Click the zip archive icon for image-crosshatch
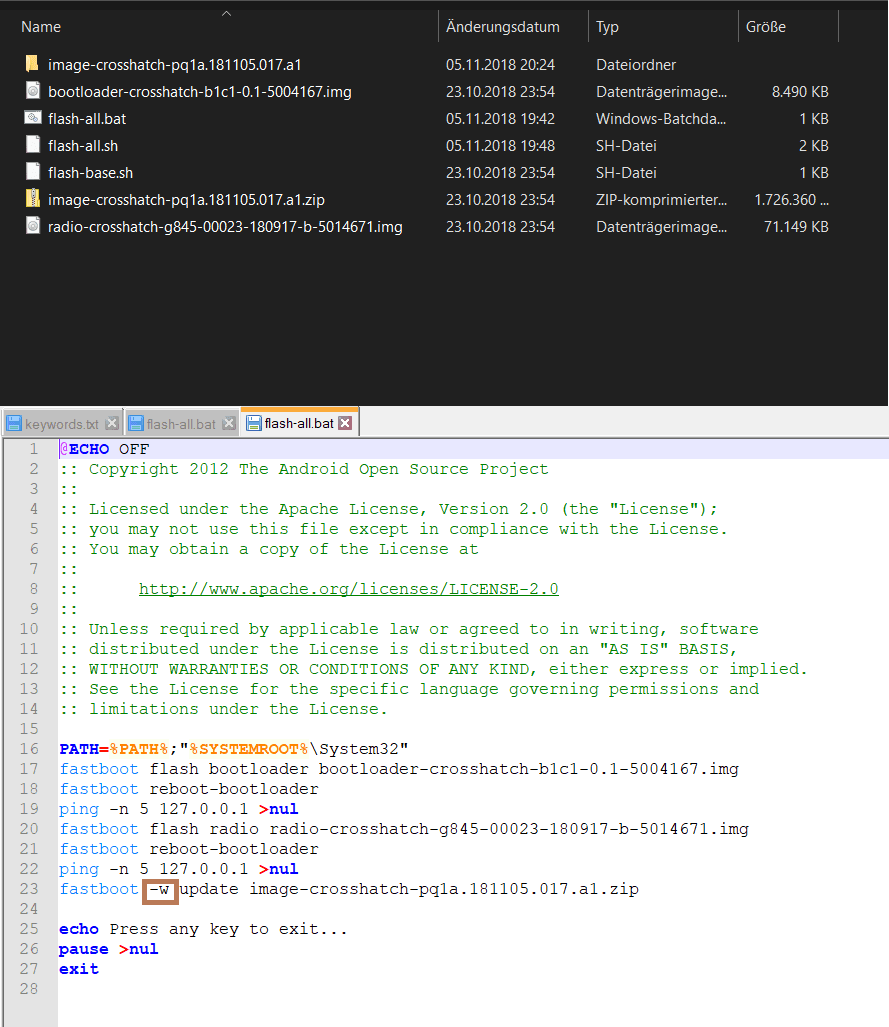Viewport: 889px width, 1027px height. (32, 200)
